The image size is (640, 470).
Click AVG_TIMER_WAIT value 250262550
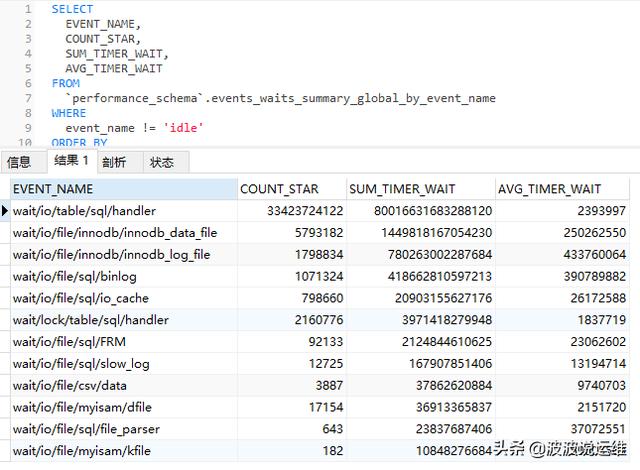pyautogui.click(x=595, y=233)
